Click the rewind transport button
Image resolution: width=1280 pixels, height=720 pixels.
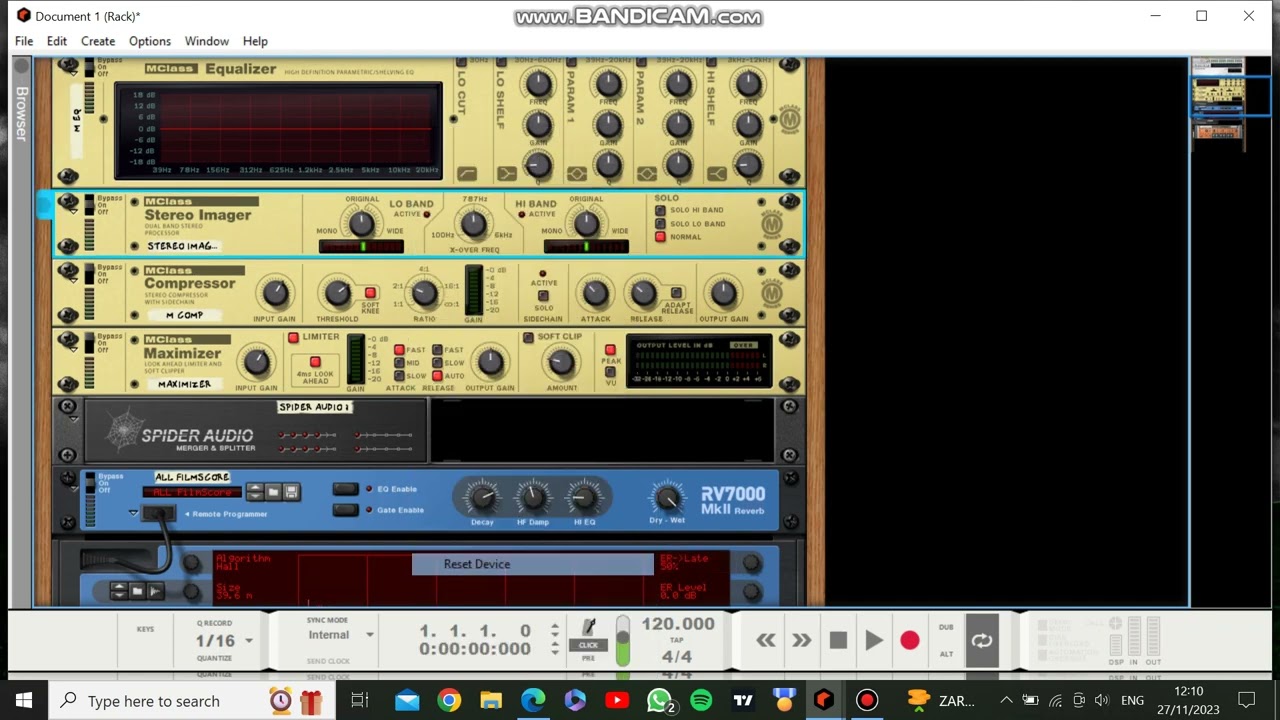pyautogui.click(x=766, y=641)
